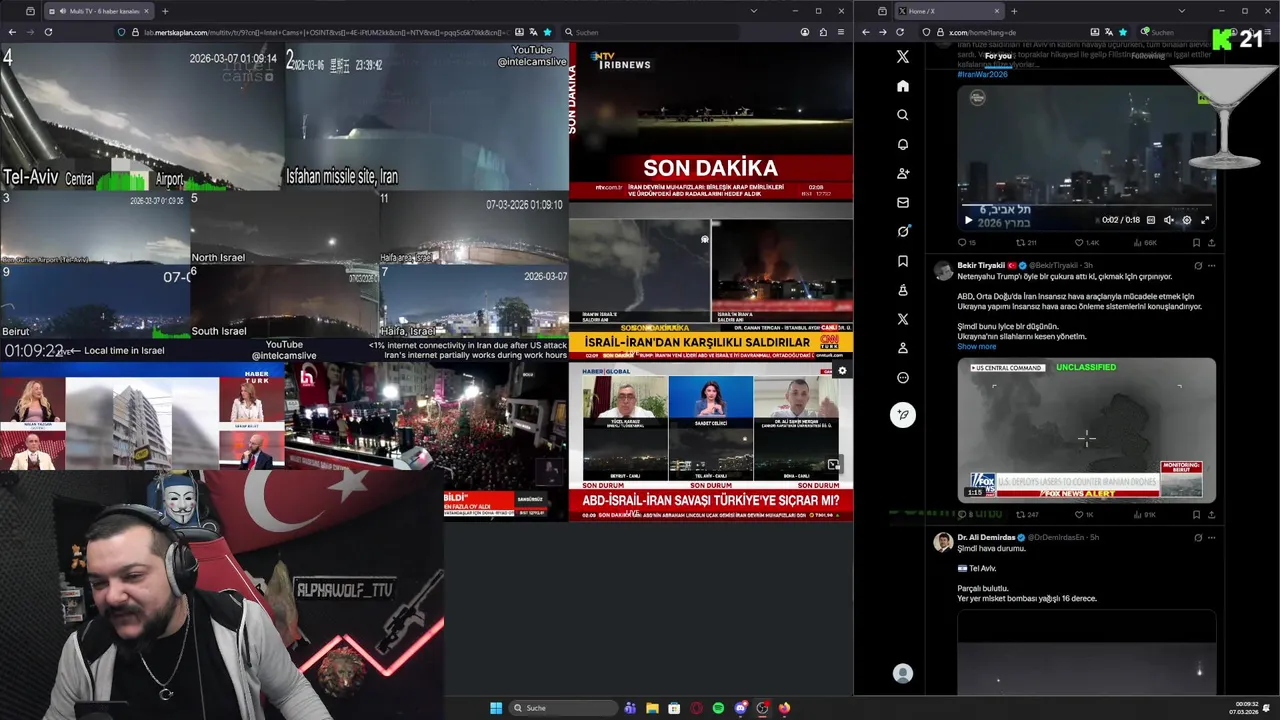1280x720 pixels.
Task: Open Tel Aviv video settings gear
Action: click(1187, 220)
